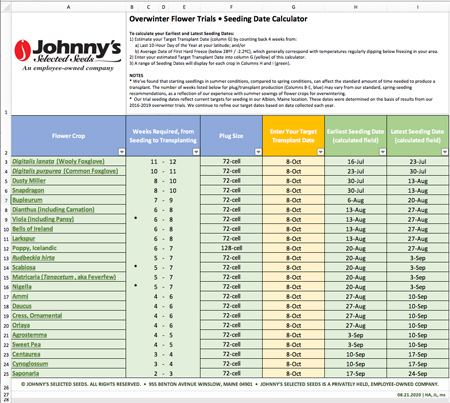Screen dimensions: 450x403
Task: Follow the Nigella link
Action: click(22, 287)
